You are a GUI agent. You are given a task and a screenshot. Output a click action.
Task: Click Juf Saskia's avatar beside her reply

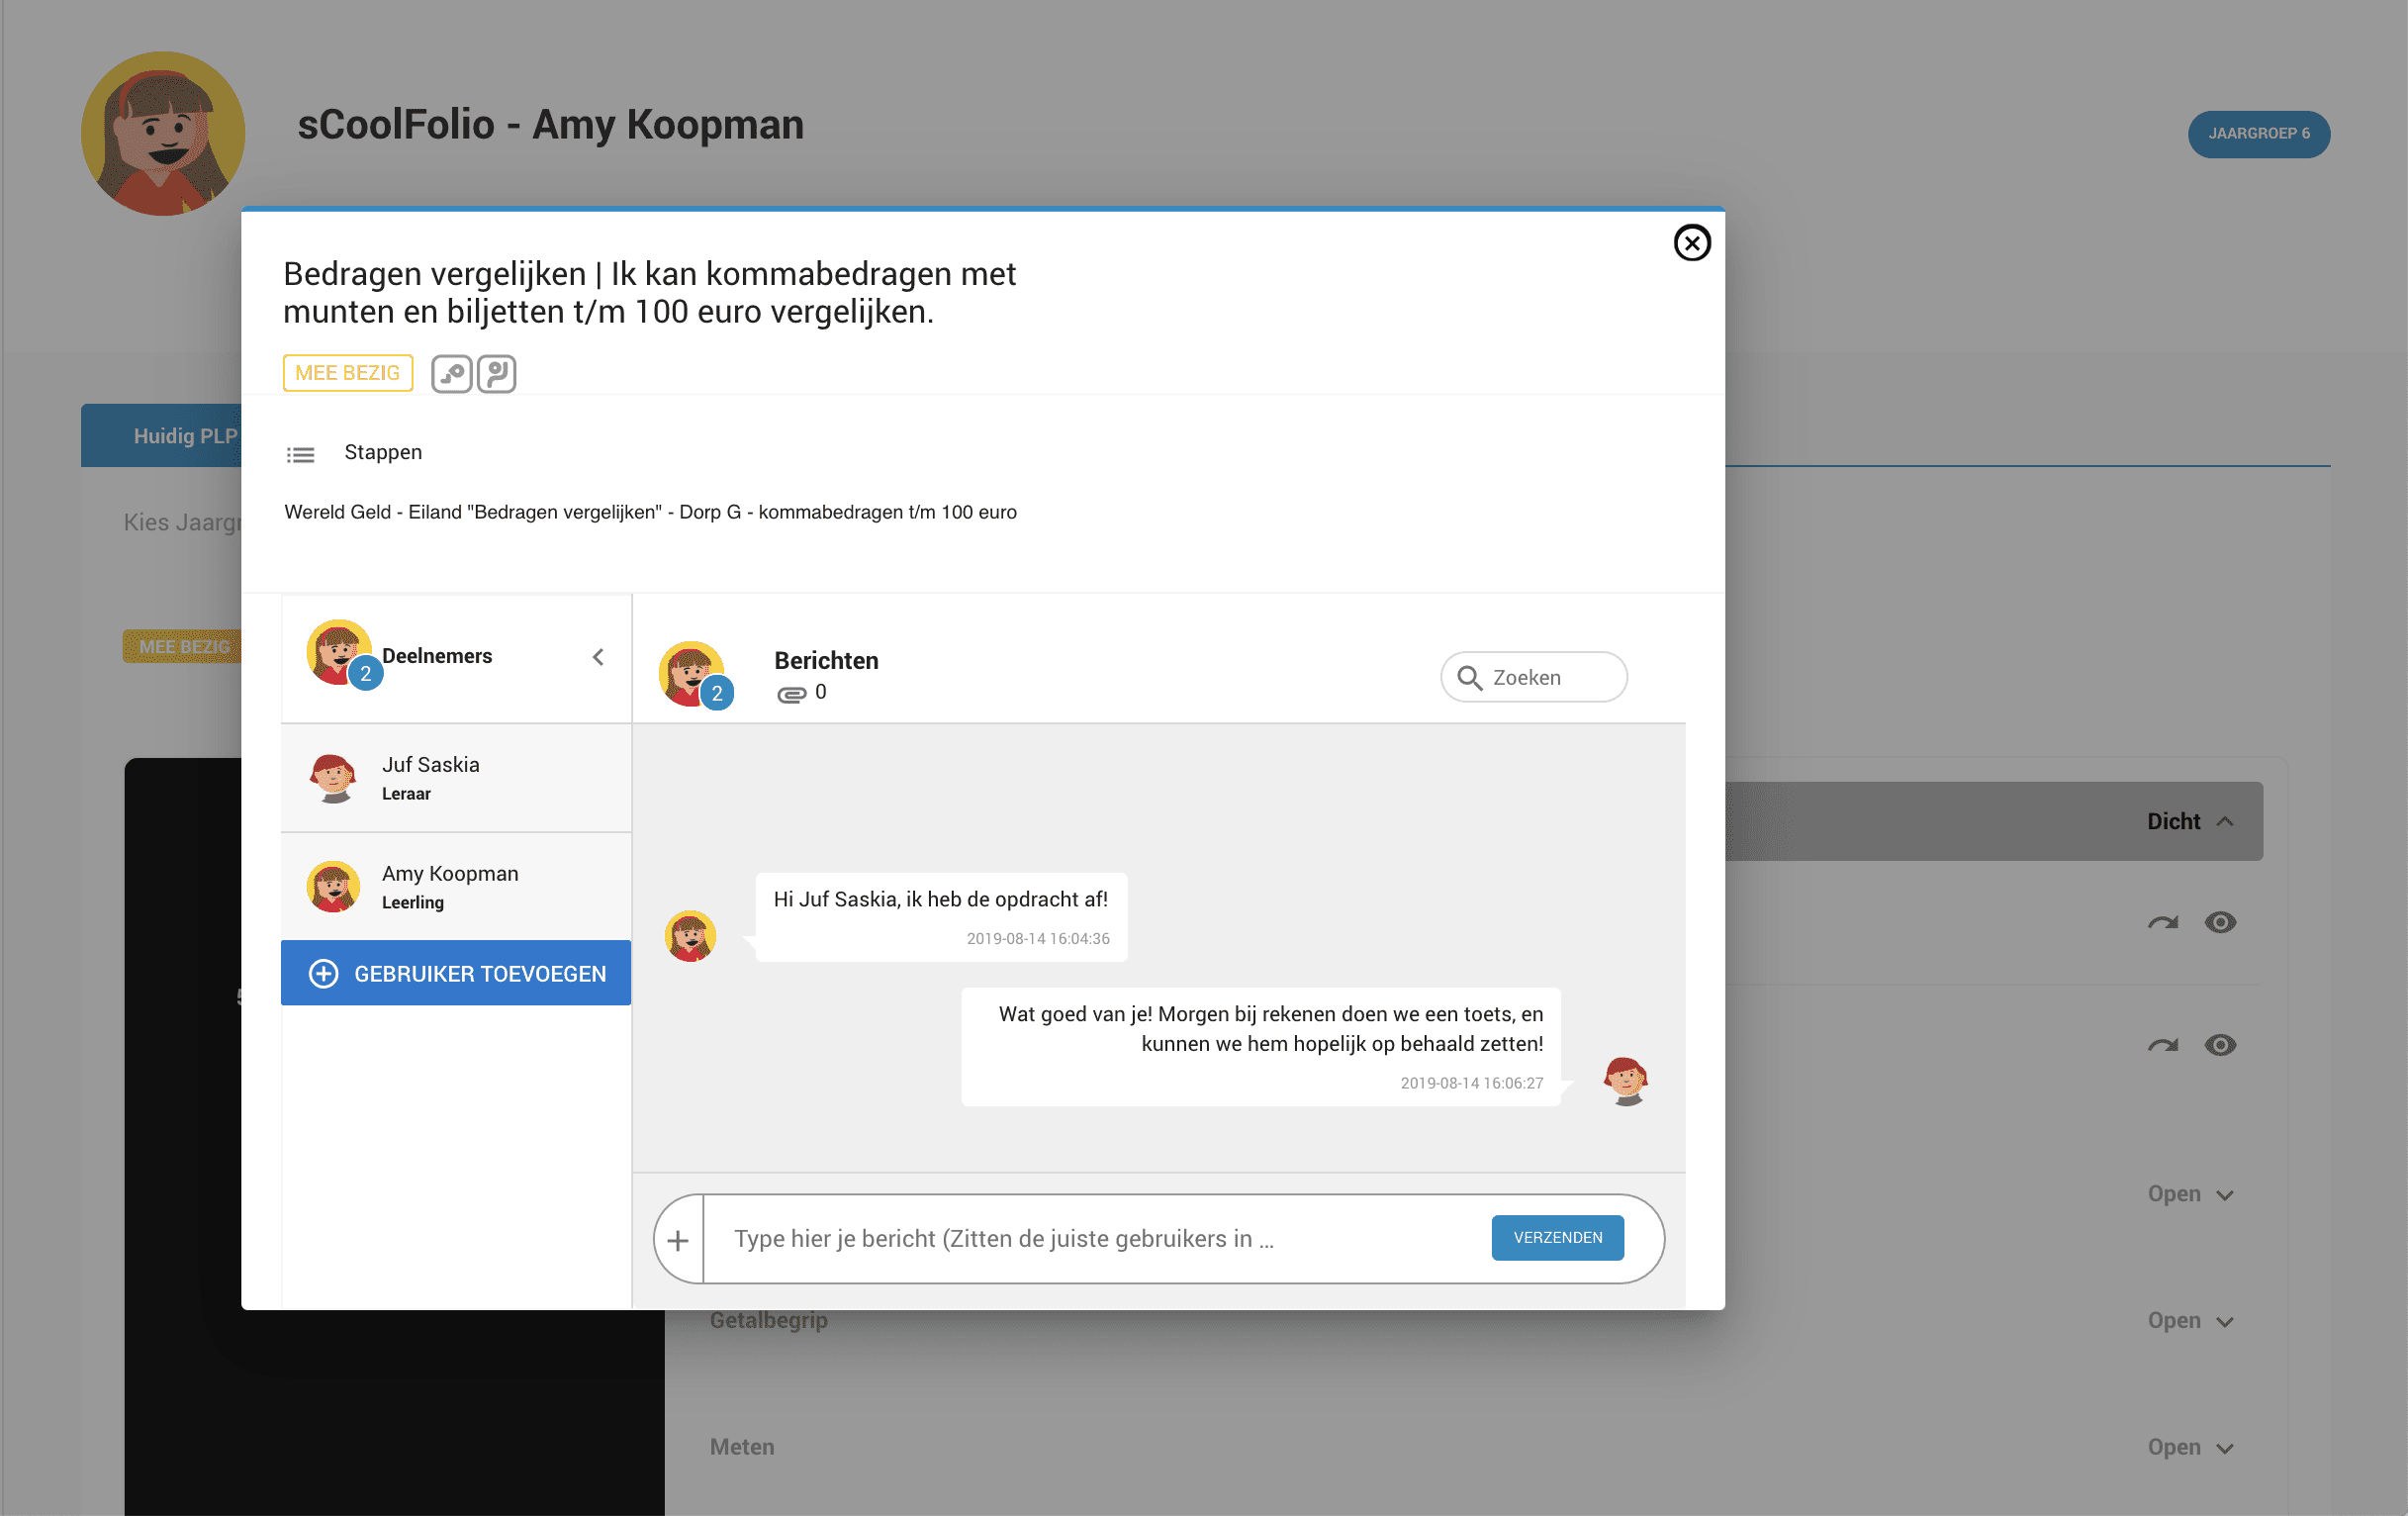click(1625, 1081)
